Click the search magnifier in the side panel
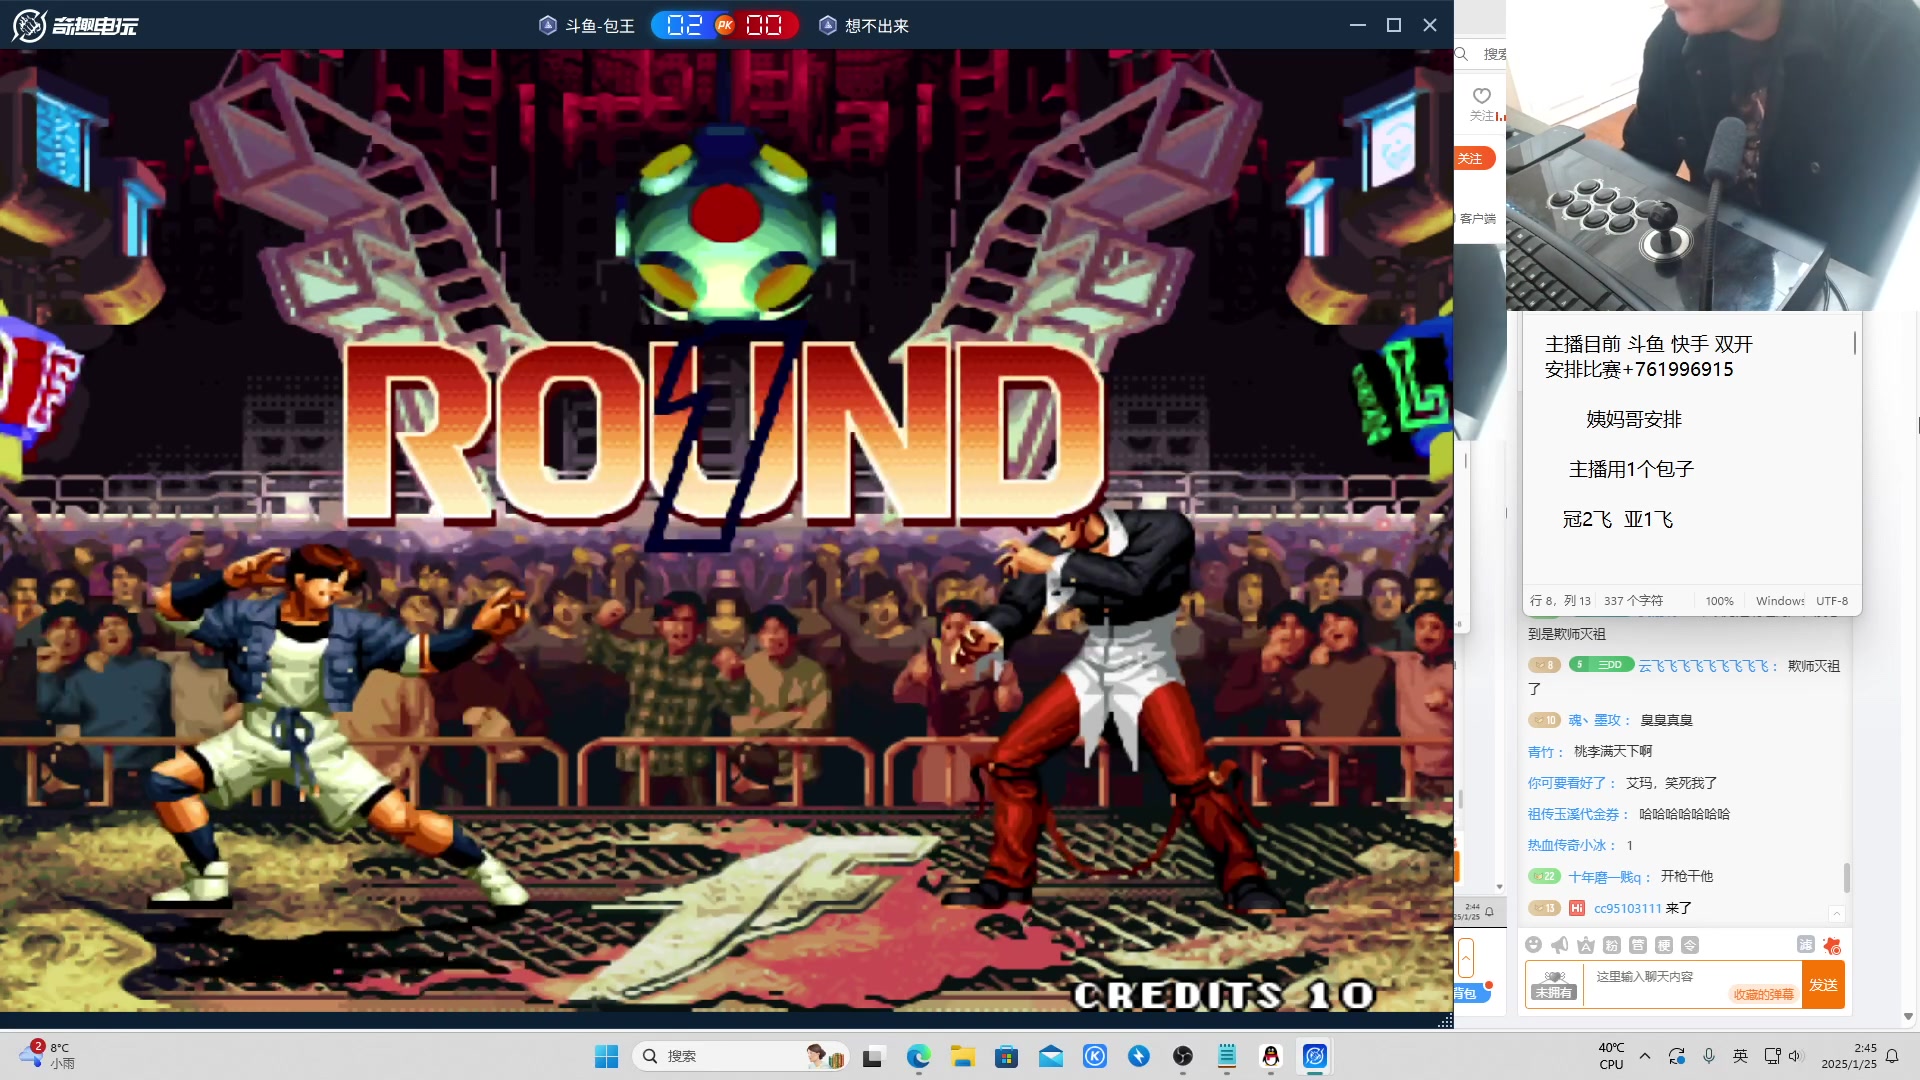 tap(1462, 54)
